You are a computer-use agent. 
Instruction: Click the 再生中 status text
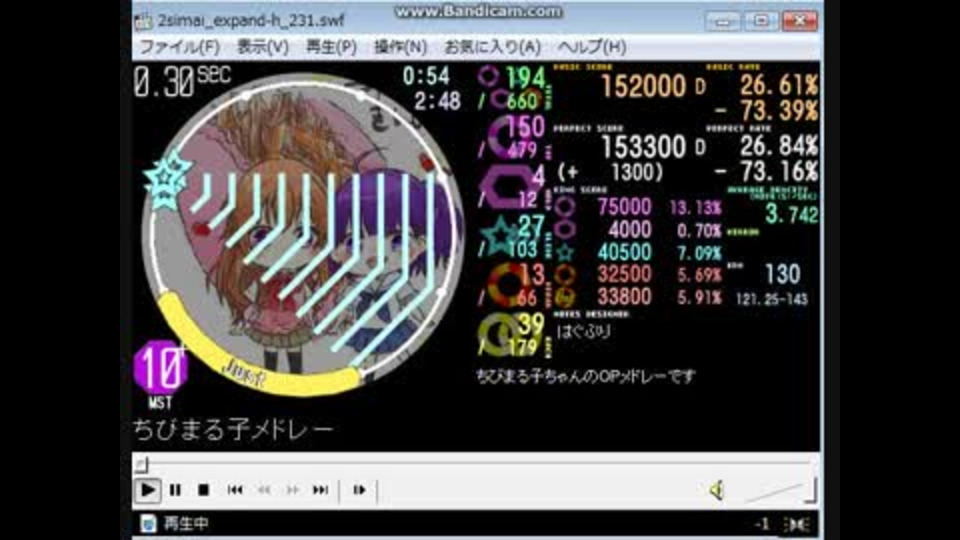[x=186, y=523]
